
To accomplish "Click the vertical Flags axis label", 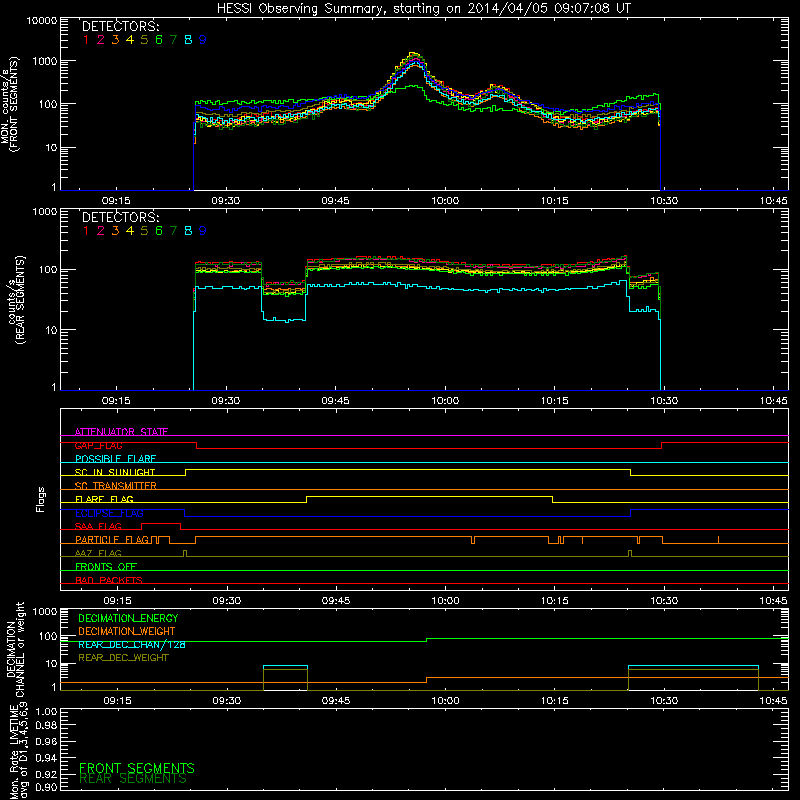I will [x=40, y=499].
